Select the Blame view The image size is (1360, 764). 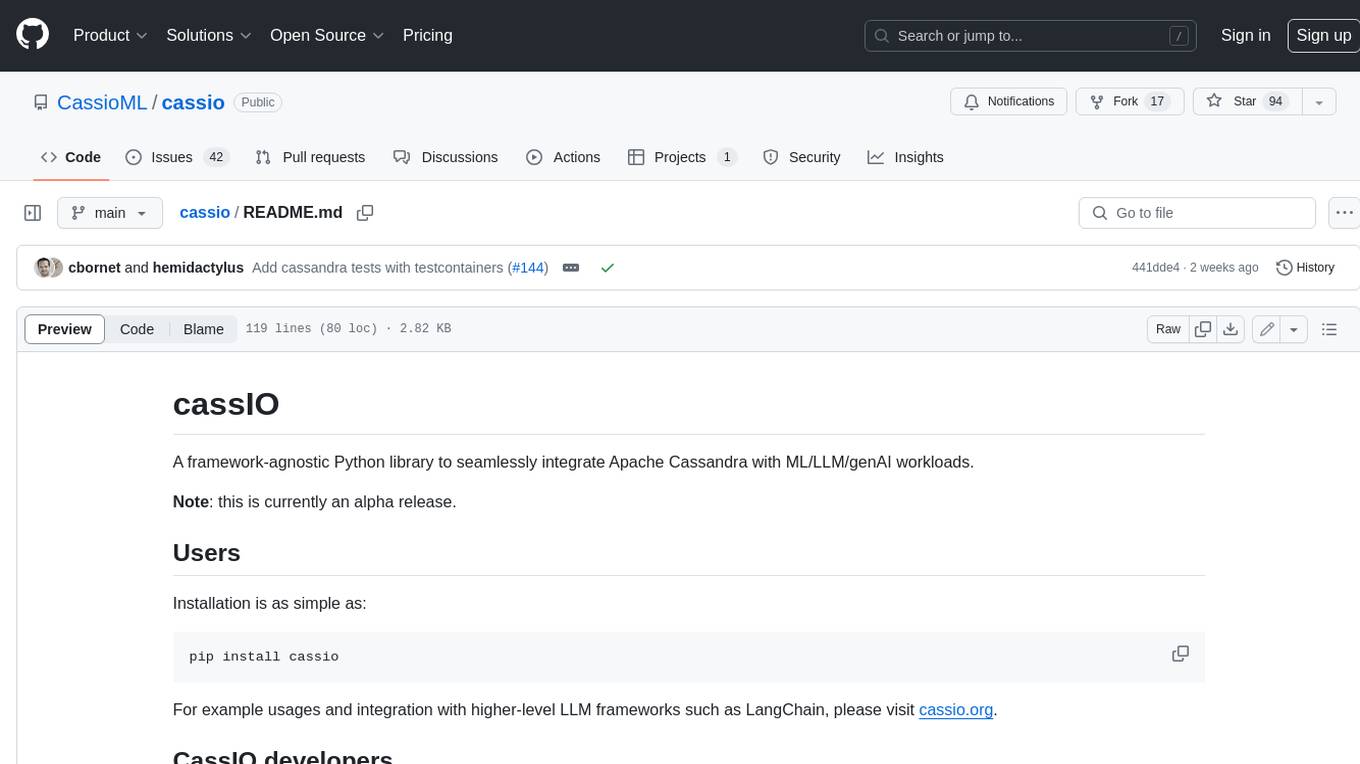(x=203, y=329)
